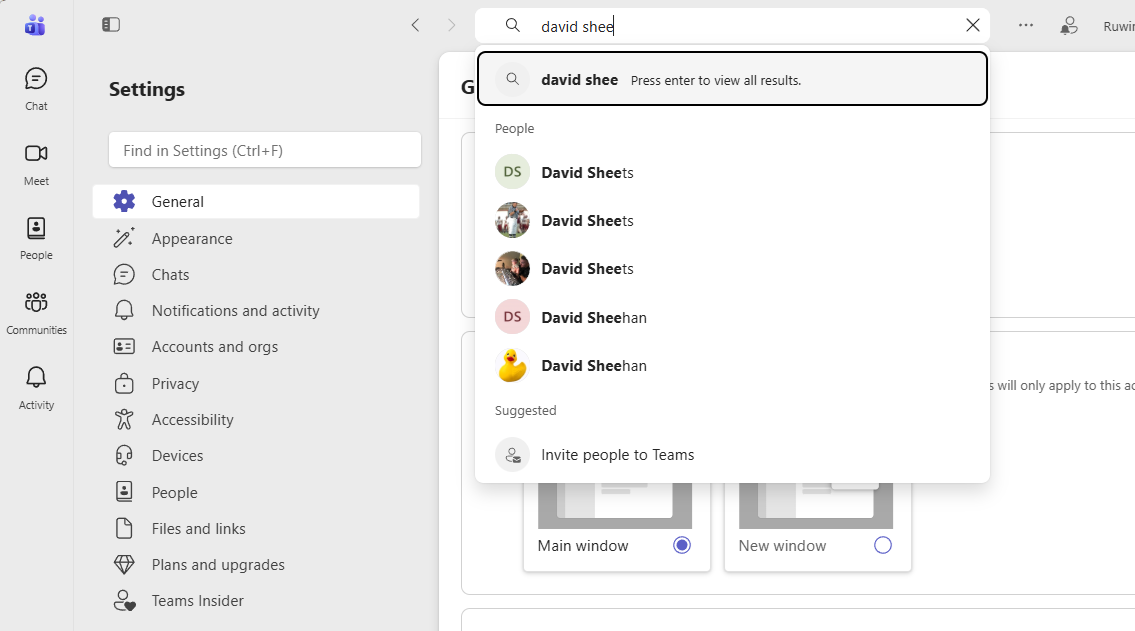Image resolution: width=1135 pixels, height=631 pixels.
Task: Click Invite people to Teams suggestion
Action: click(x=733, y=454)
